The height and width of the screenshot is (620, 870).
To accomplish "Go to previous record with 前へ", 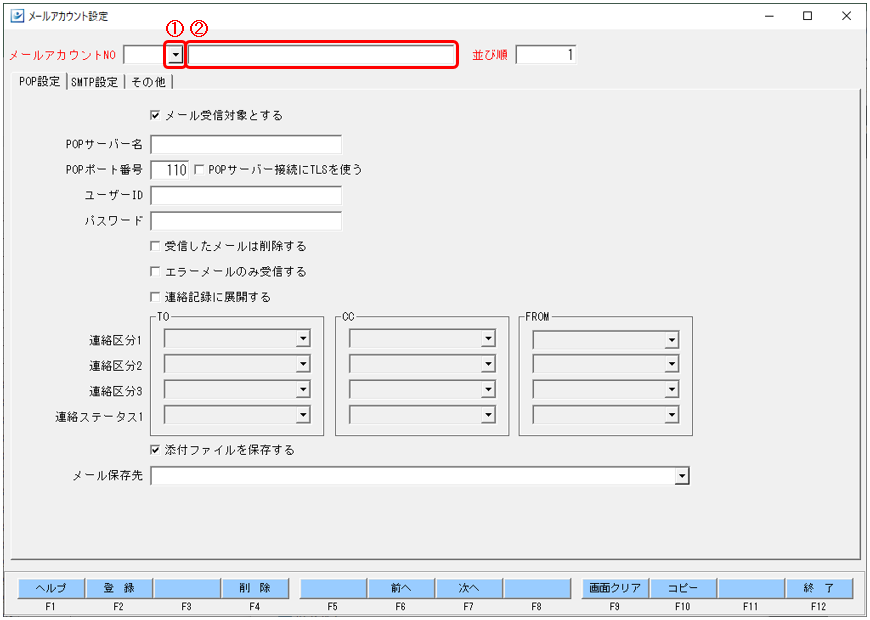I will click(401, 588).
